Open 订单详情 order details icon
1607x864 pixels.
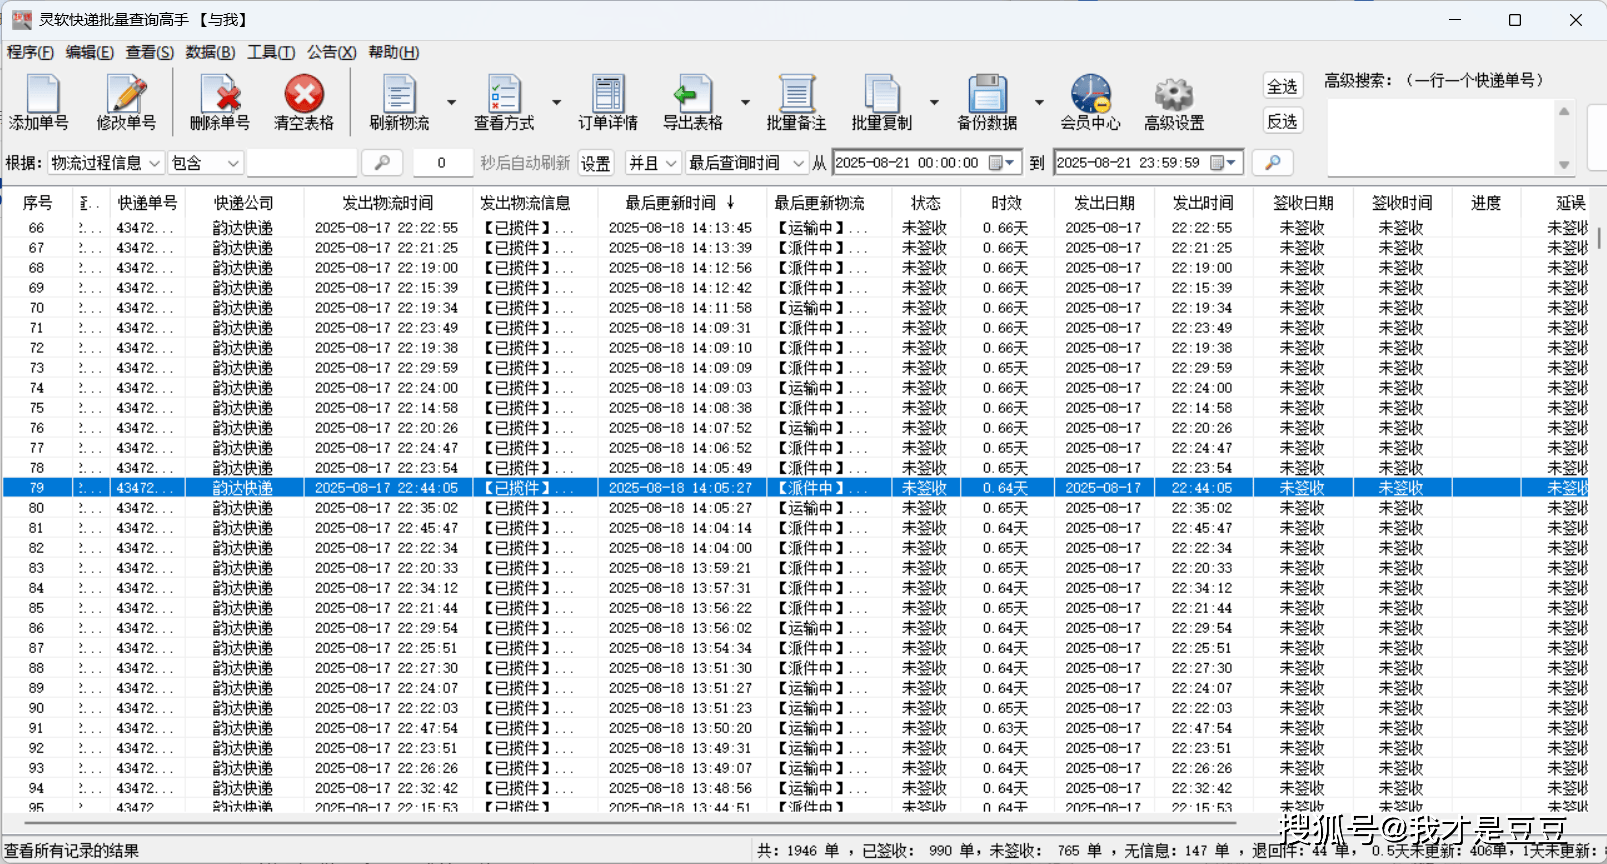coord(607,95)
